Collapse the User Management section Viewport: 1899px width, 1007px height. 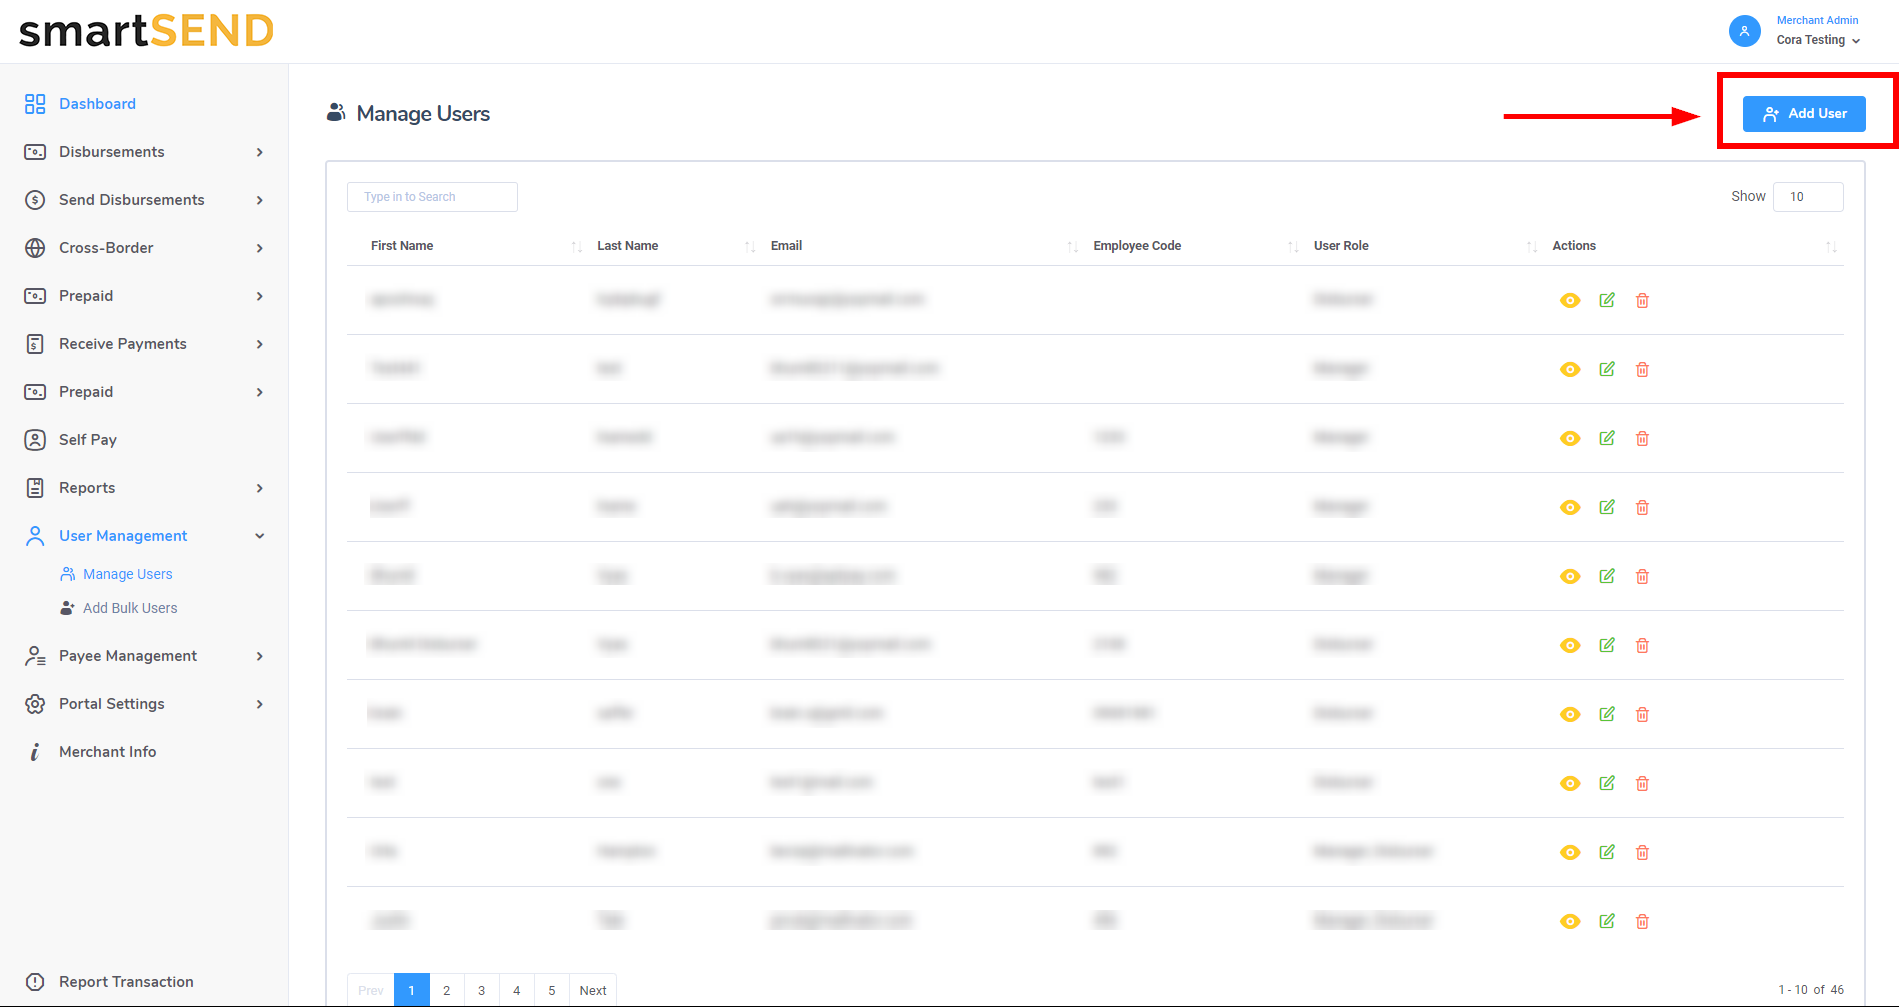pos(259,536)
